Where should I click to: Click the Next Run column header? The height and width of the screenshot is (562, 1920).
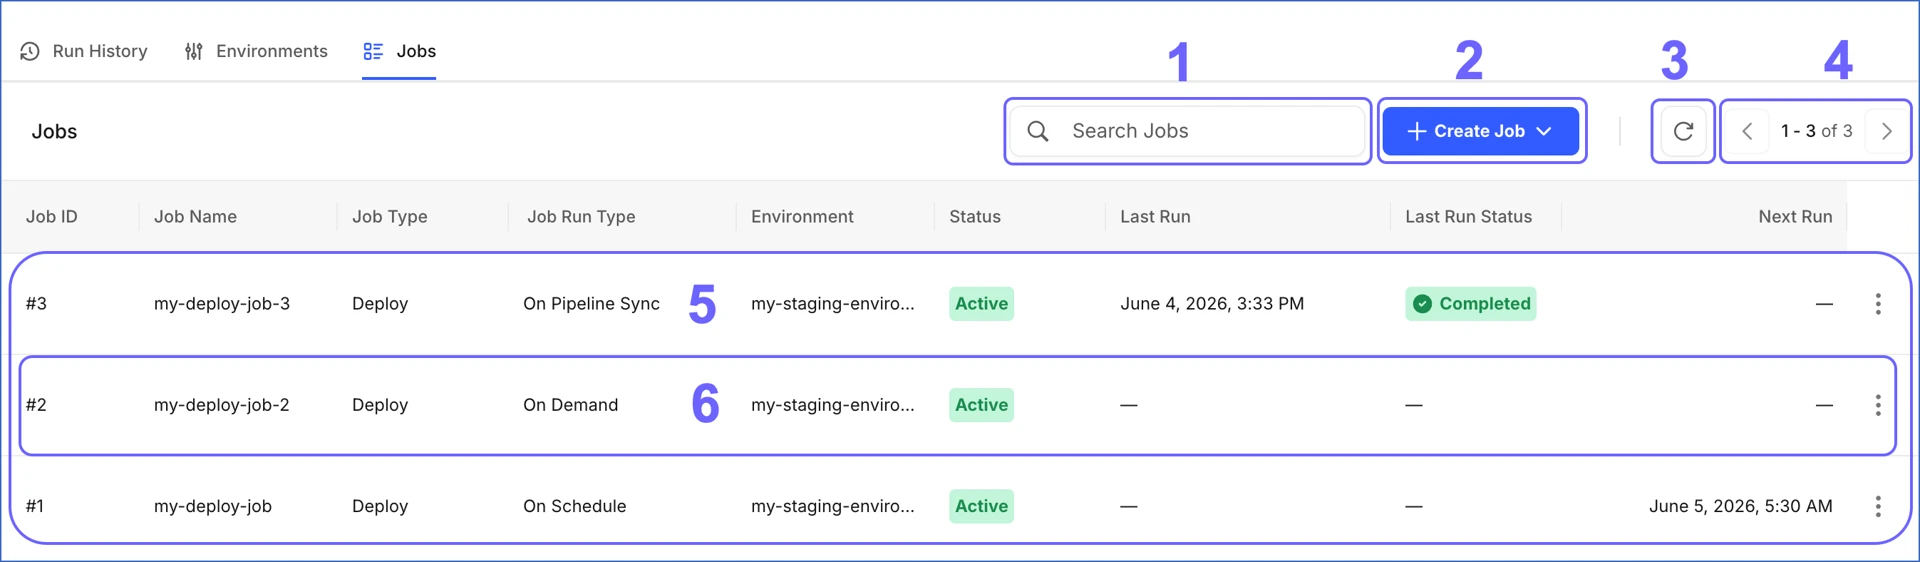[x=1795, y=217]
